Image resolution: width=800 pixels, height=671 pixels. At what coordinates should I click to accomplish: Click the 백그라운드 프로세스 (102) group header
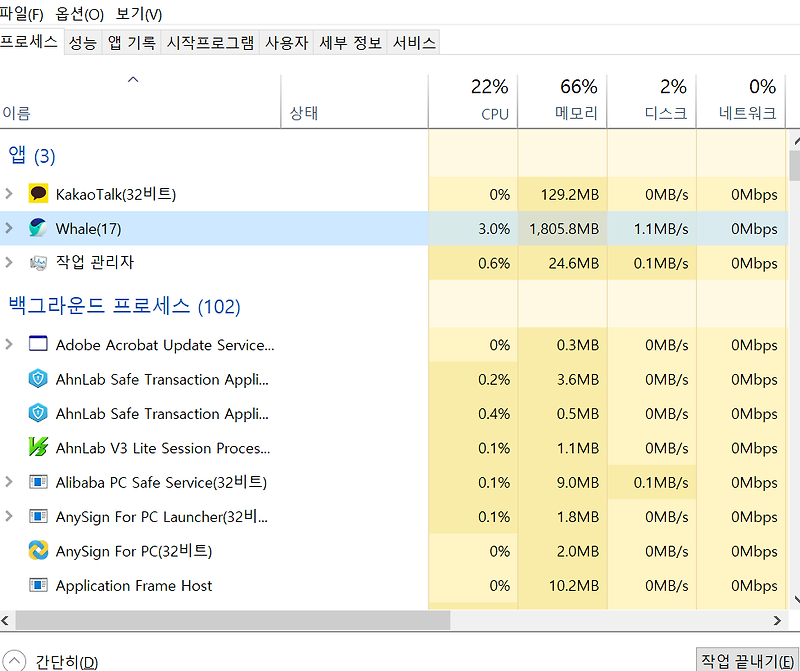(124, 306)
